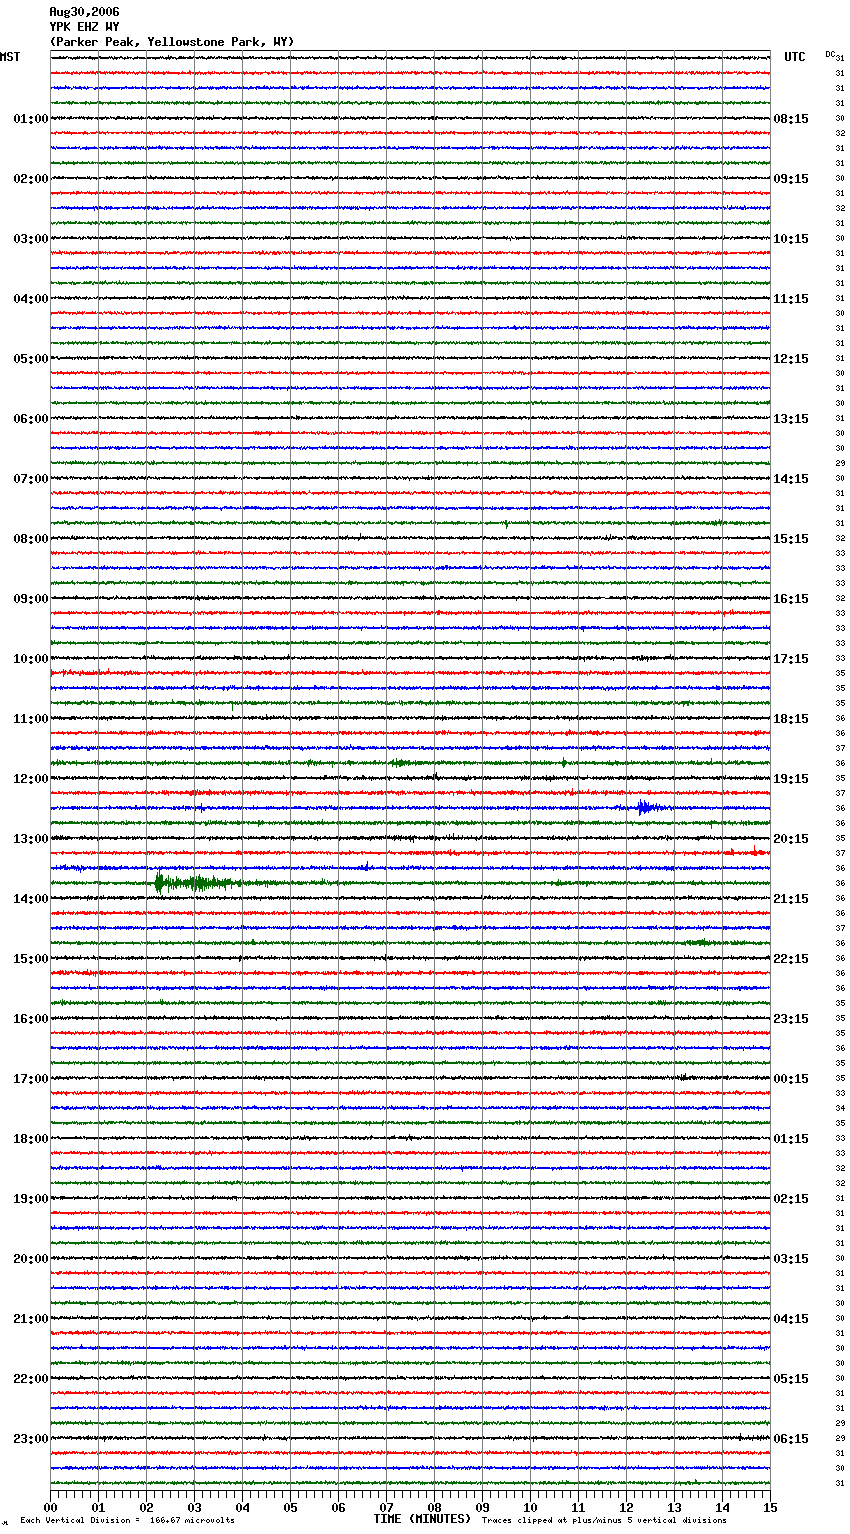This screenshot has width=850, height=1534.
Task: Select the 04:00 MST time label
Action: [30, 299]
